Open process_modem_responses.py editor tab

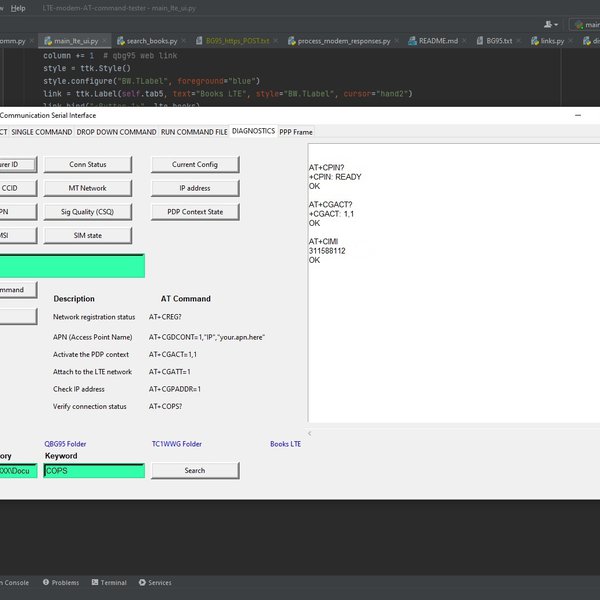coord(344,41)
